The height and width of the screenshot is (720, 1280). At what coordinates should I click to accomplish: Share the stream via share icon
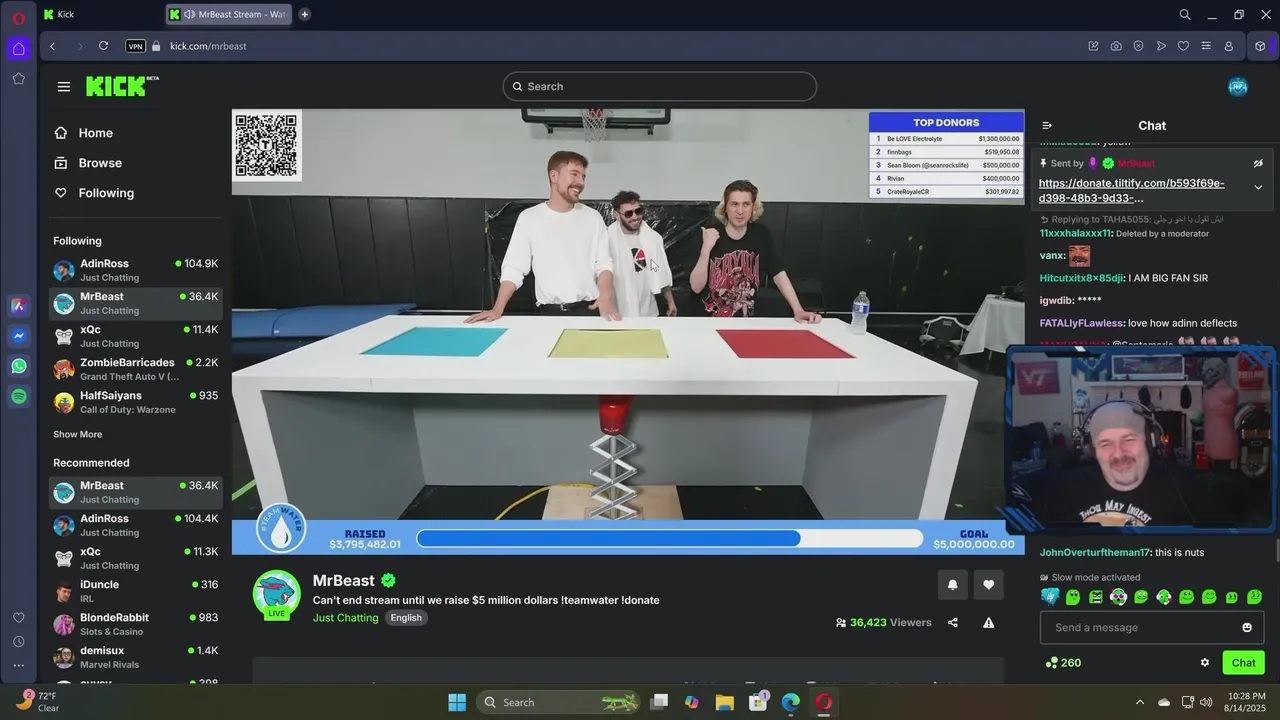[x=953, y=622]
